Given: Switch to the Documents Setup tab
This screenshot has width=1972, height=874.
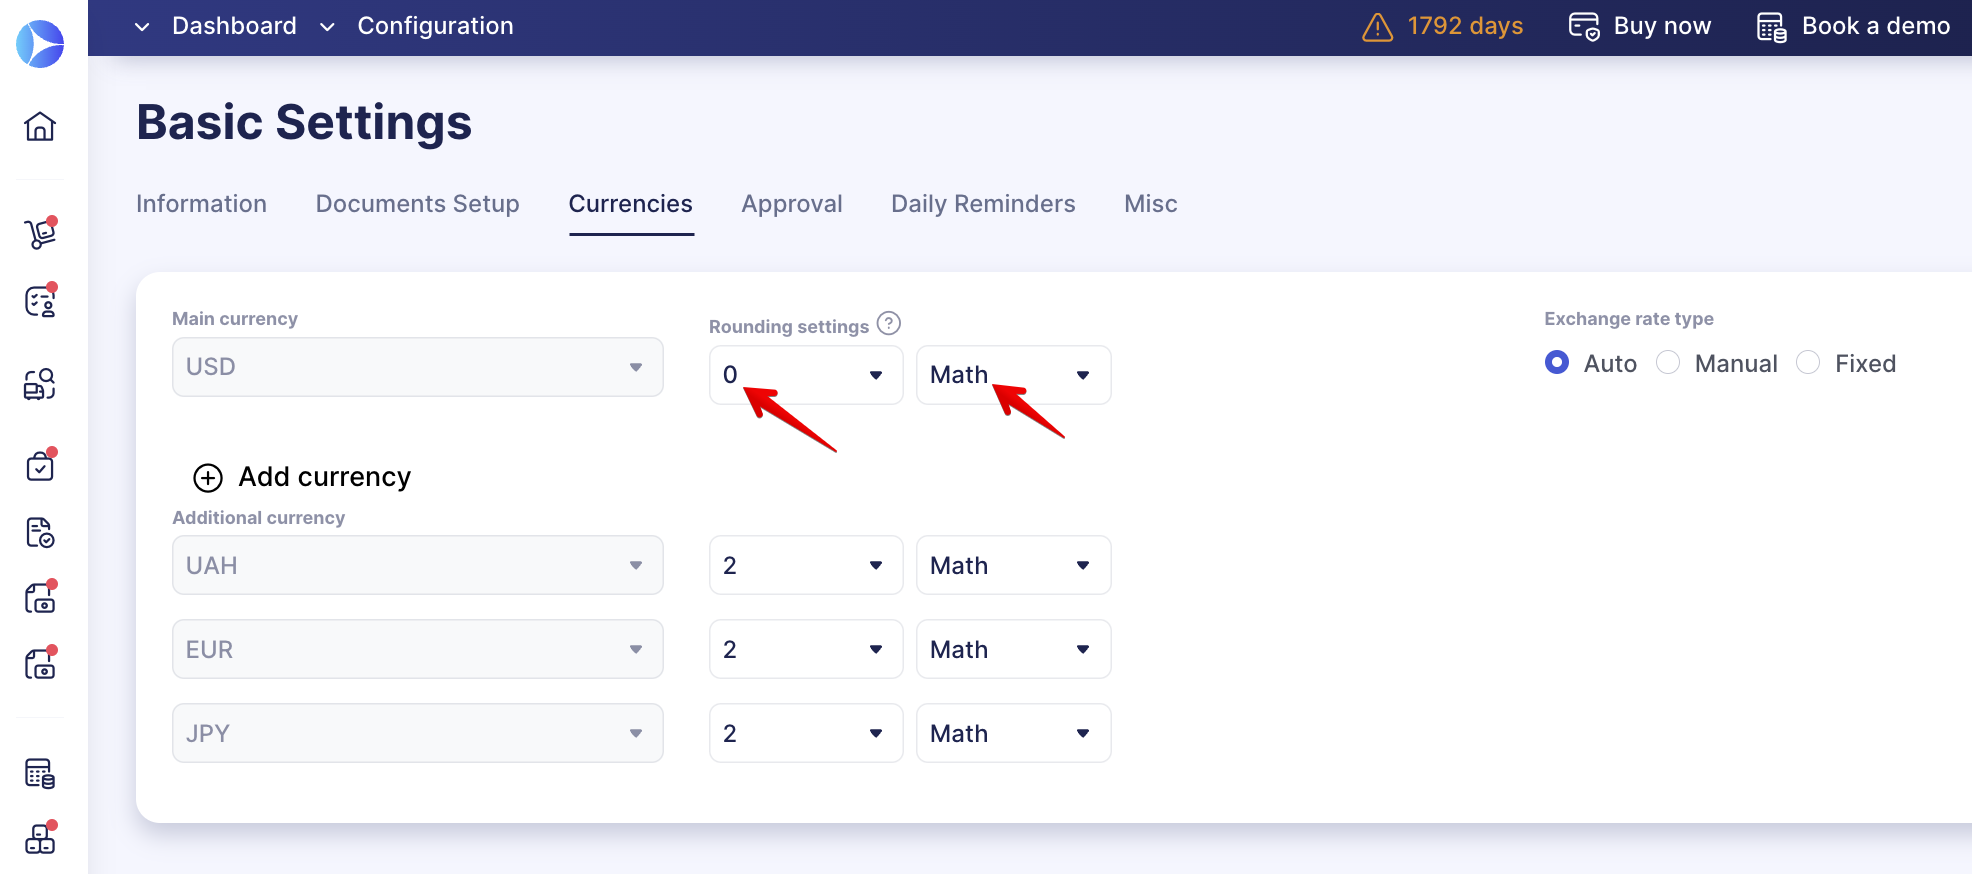Looking at the screenshot, I should 417,204.
